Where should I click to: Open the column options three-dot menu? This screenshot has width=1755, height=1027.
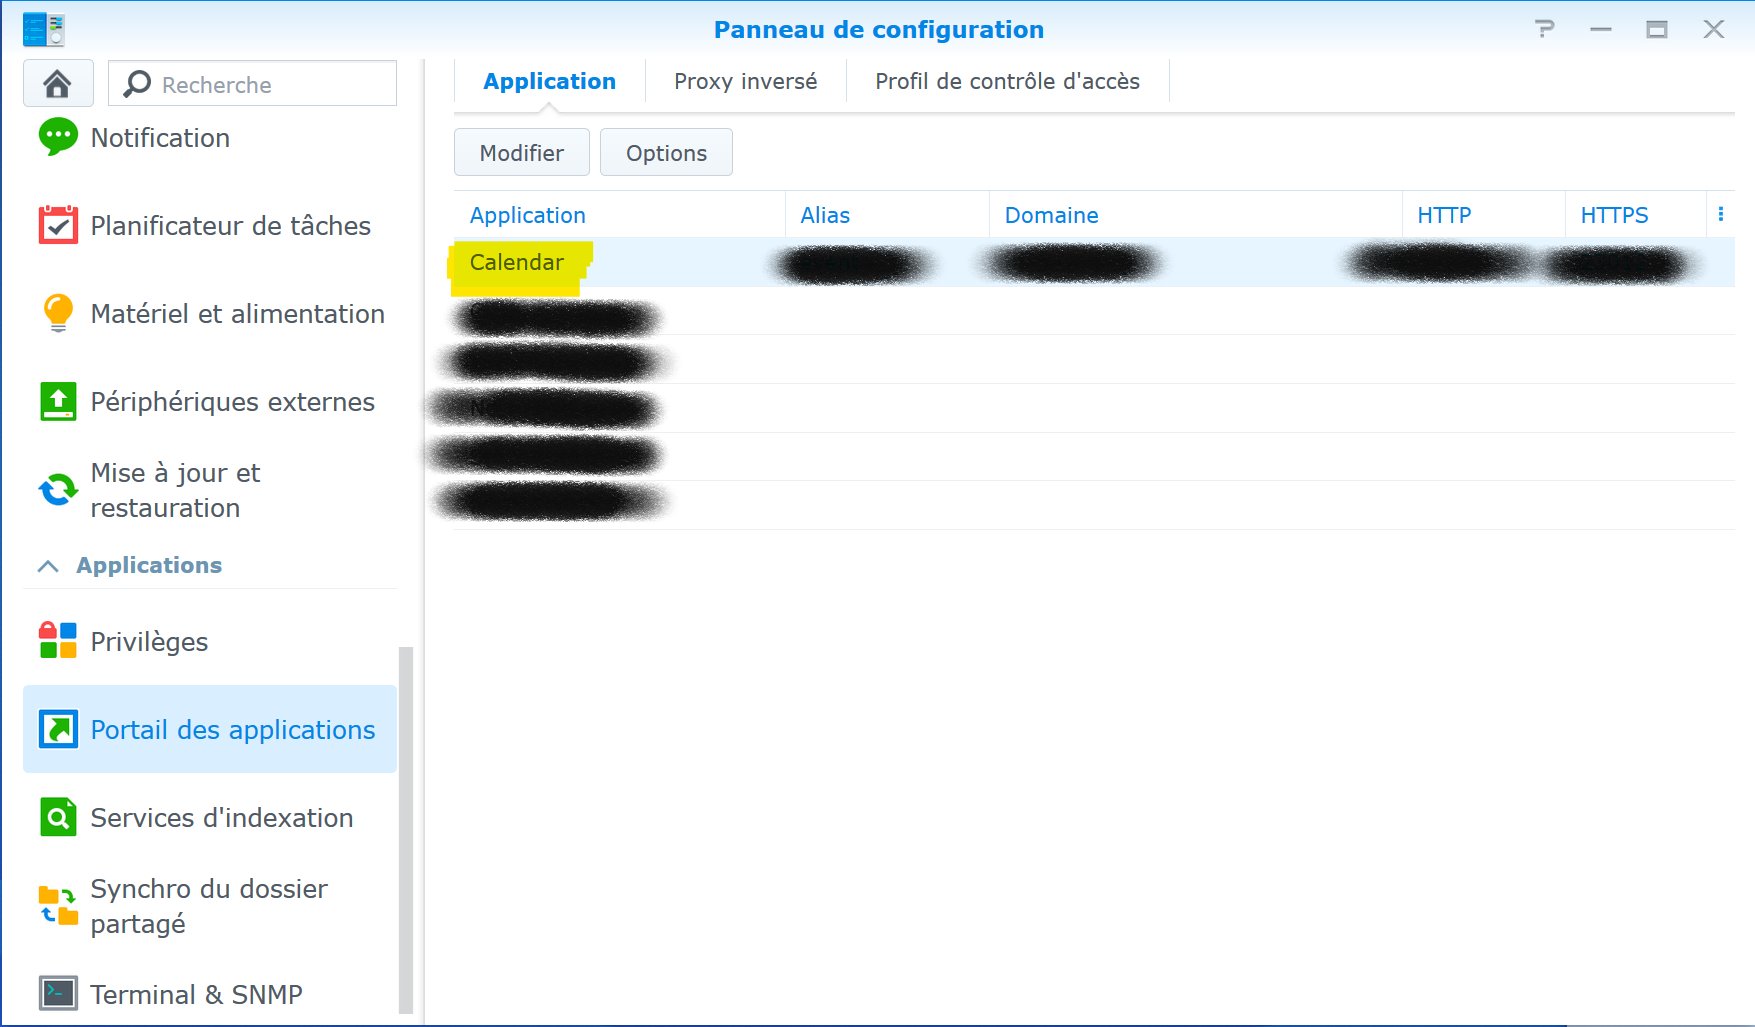1721,214
